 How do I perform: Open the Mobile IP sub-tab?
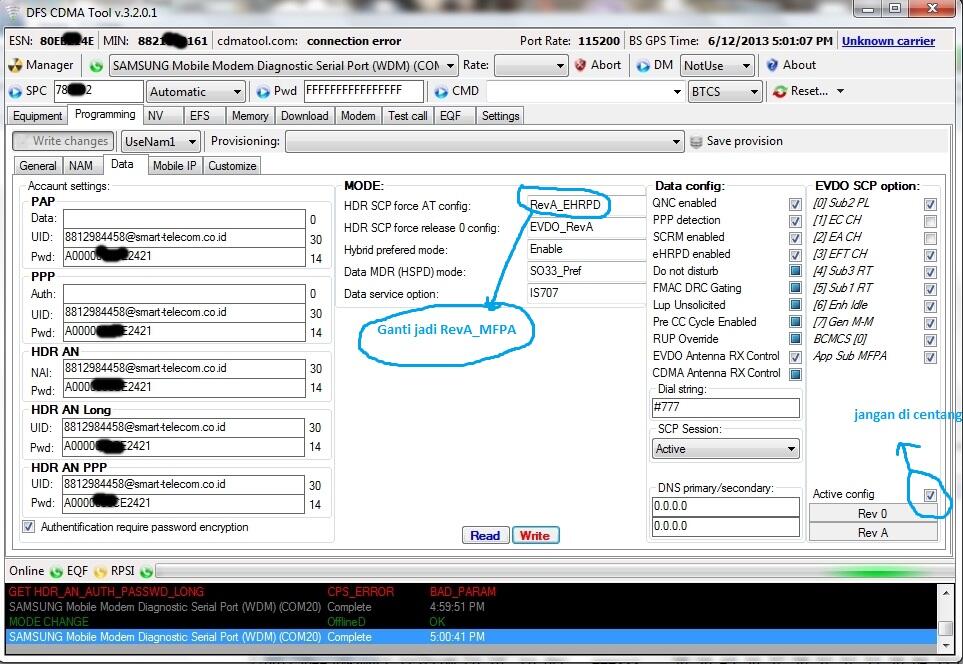tap(174, 166)
